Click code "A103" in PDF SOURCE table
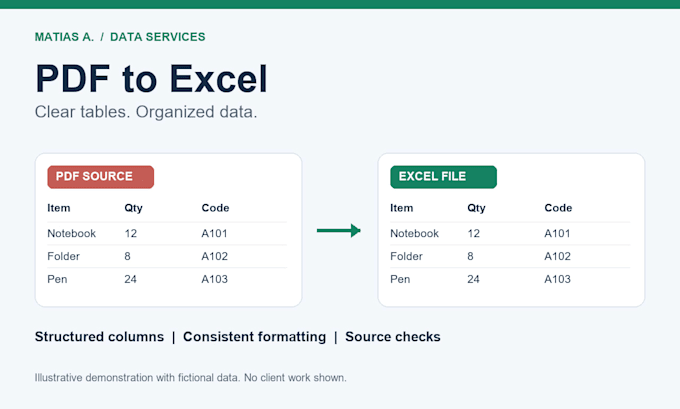The width and height of the screenshot is (680, 409). (214, 279)
